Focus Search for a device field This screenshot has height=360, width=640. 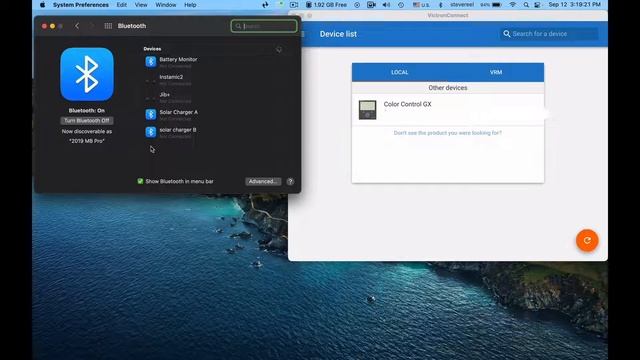pos(549,33)
